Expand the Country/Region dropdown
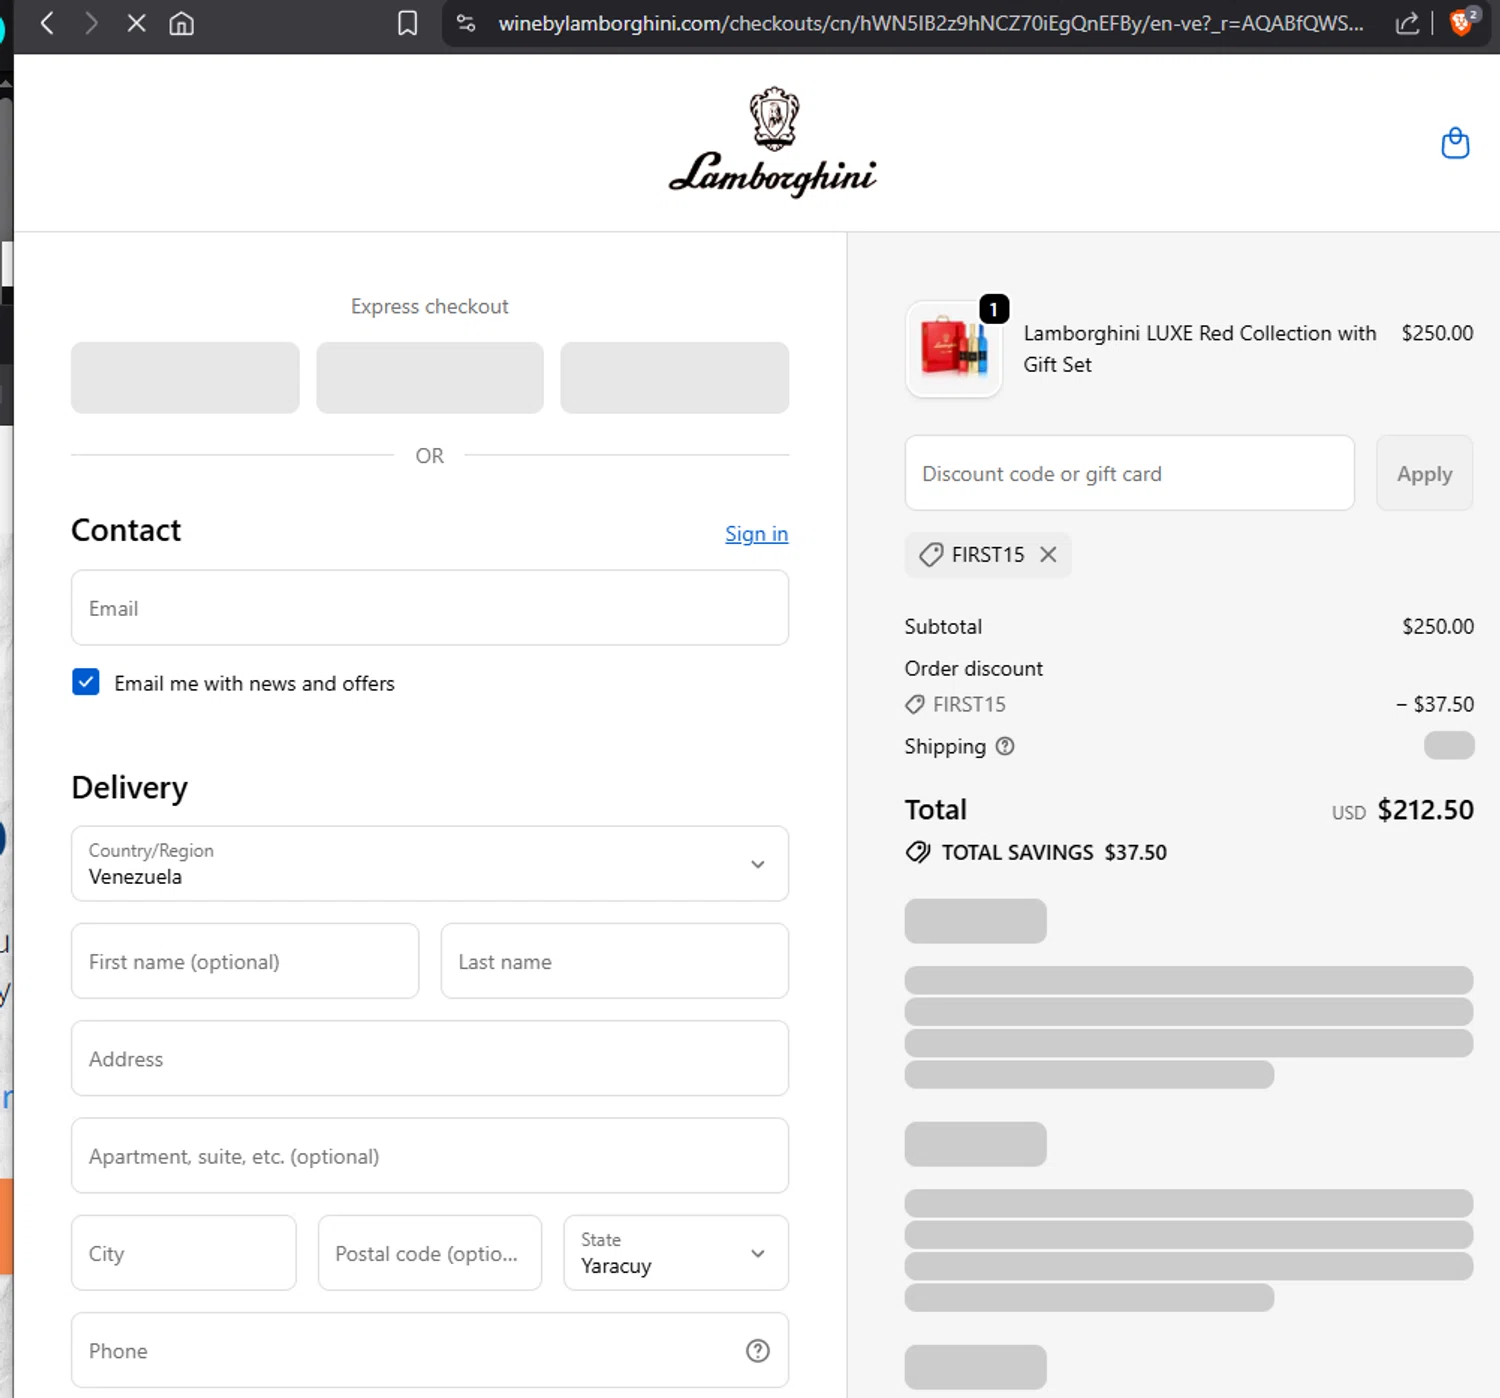1500x1398 pixels. 430,863
